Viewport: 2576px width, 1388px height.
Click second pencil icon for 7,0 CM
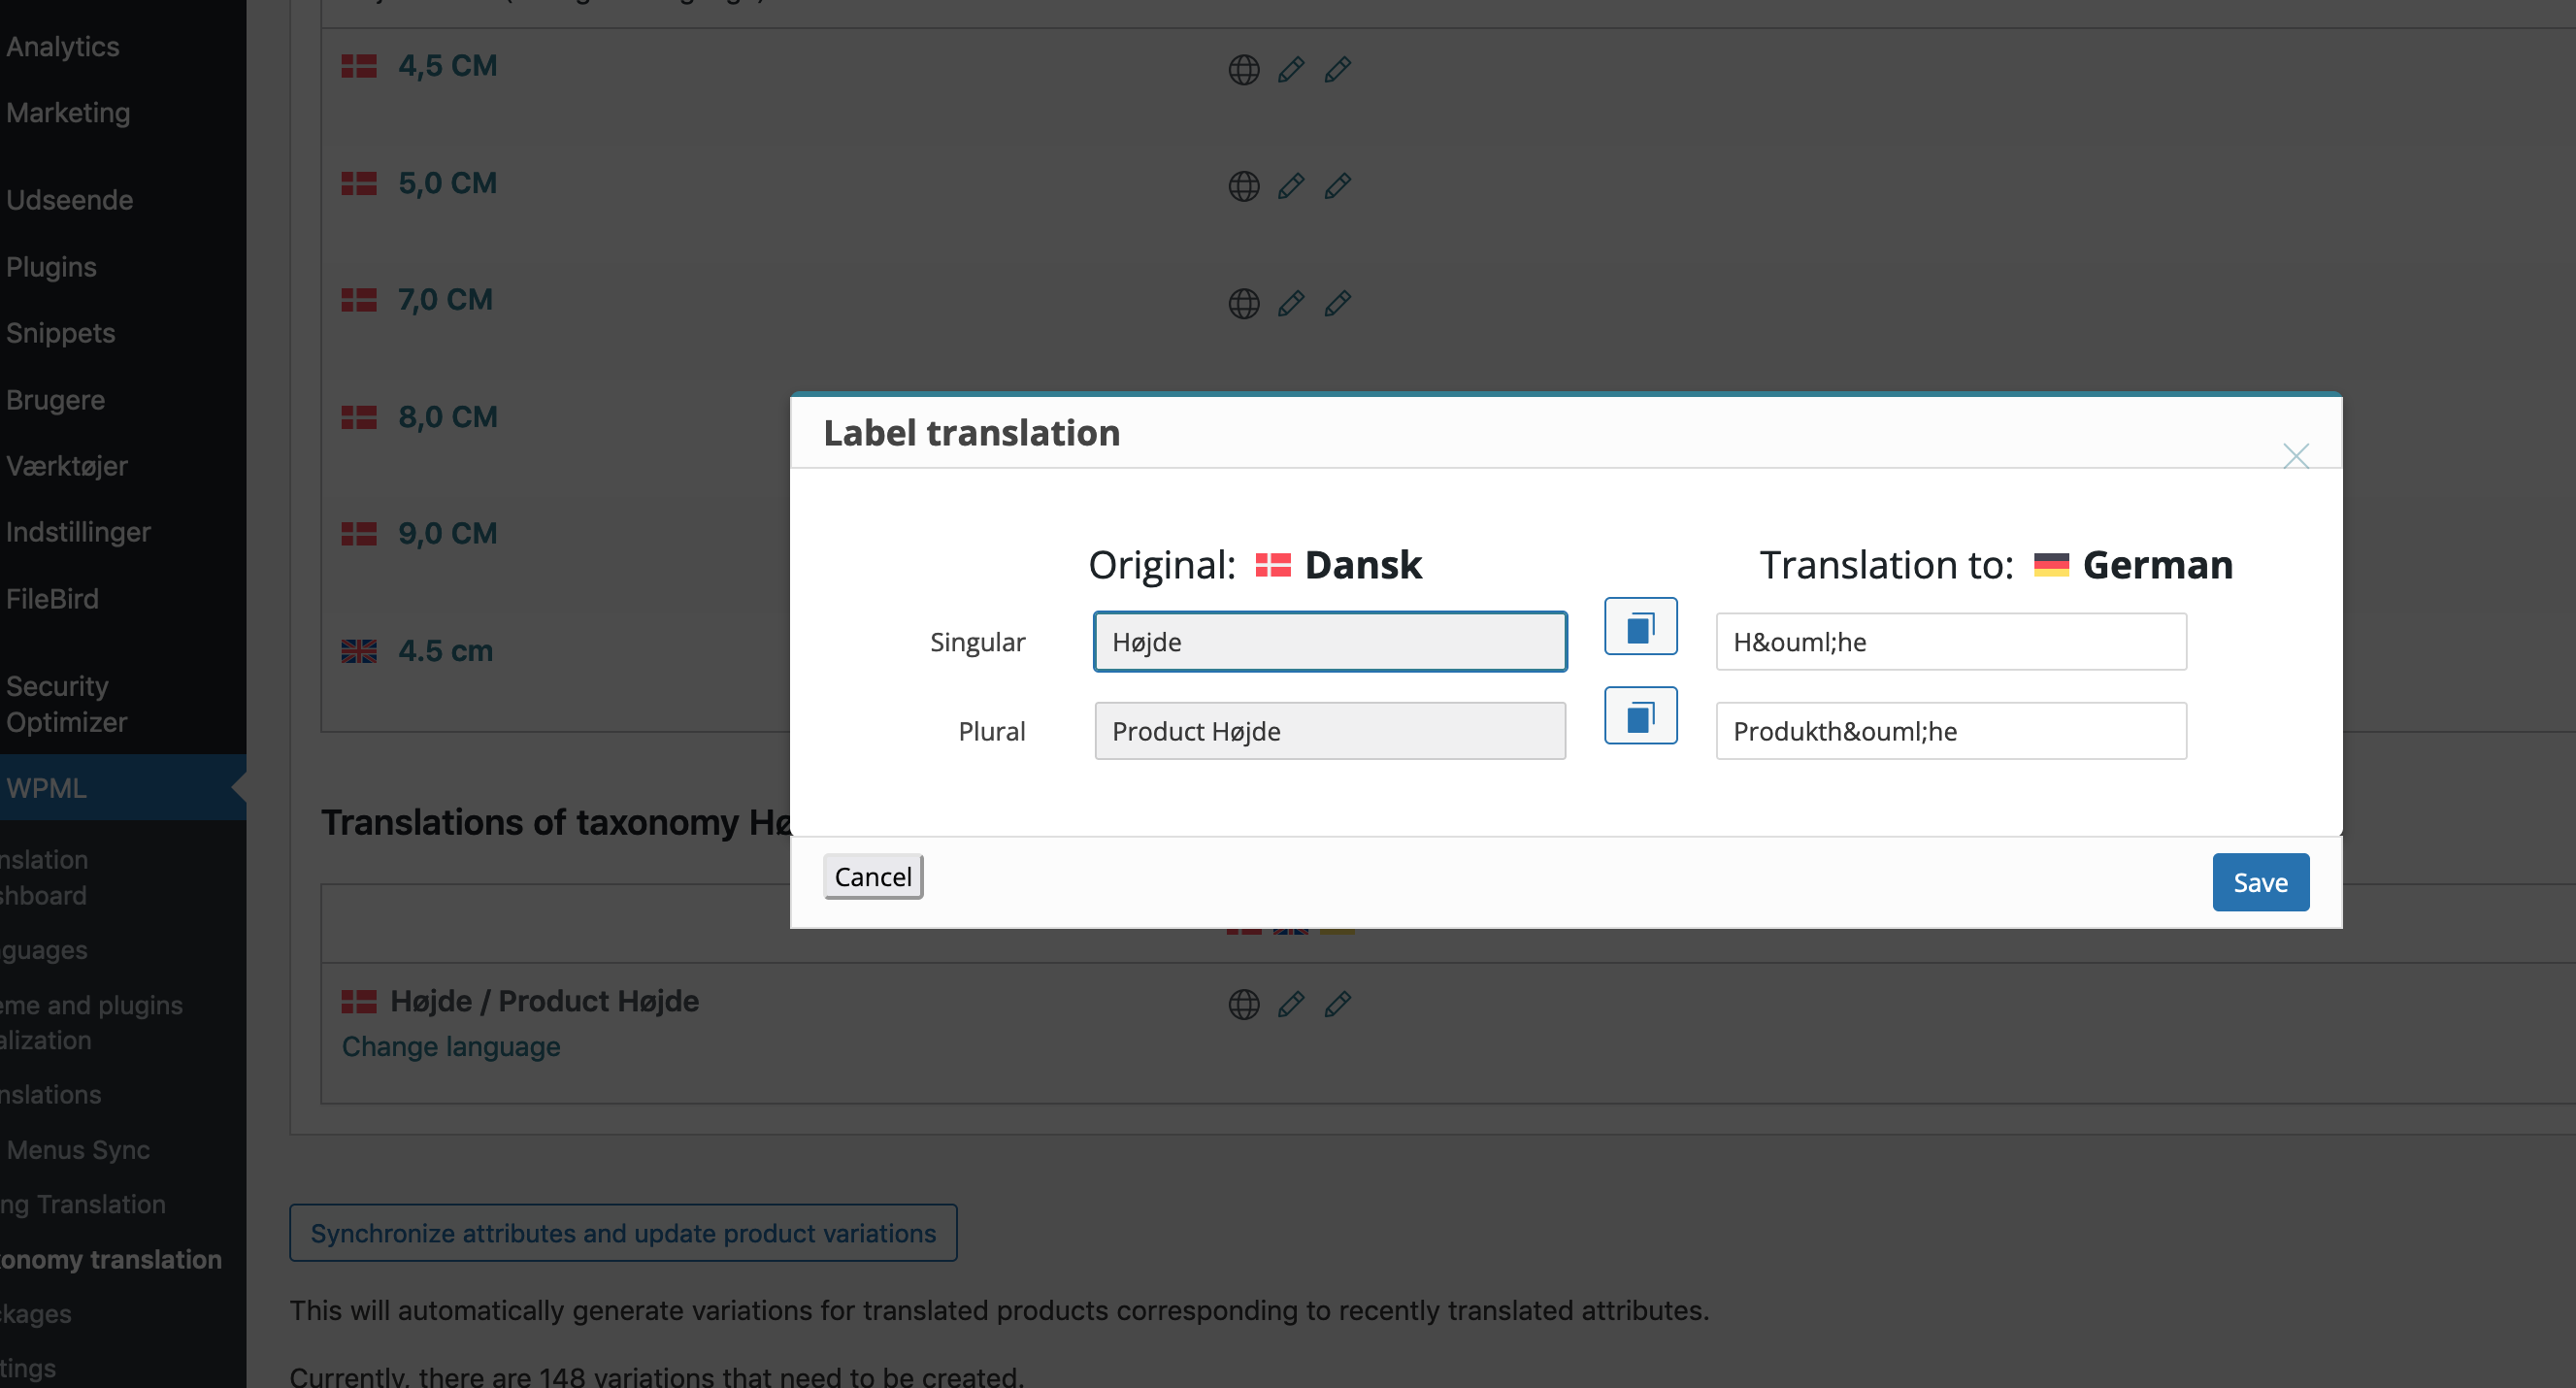click(1337, 303)
